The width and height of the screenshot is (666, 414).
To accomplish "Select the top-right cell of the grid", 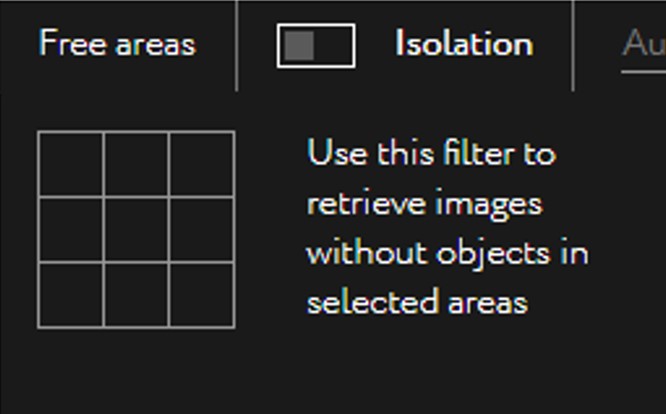I will pos(202,164).
